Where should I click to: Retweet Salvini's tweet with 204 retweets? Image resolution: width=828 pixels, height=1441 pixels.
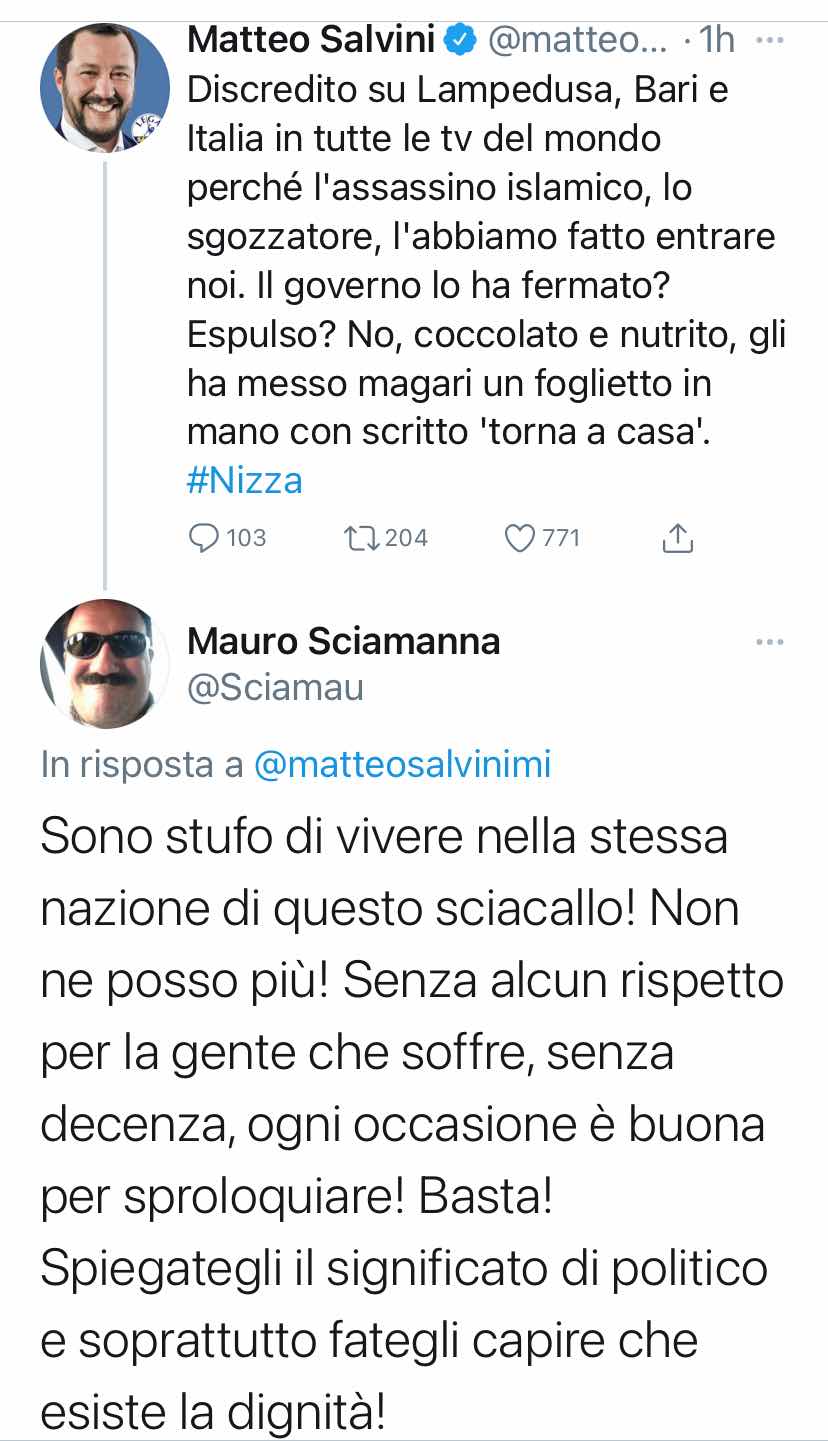point(361,538)
